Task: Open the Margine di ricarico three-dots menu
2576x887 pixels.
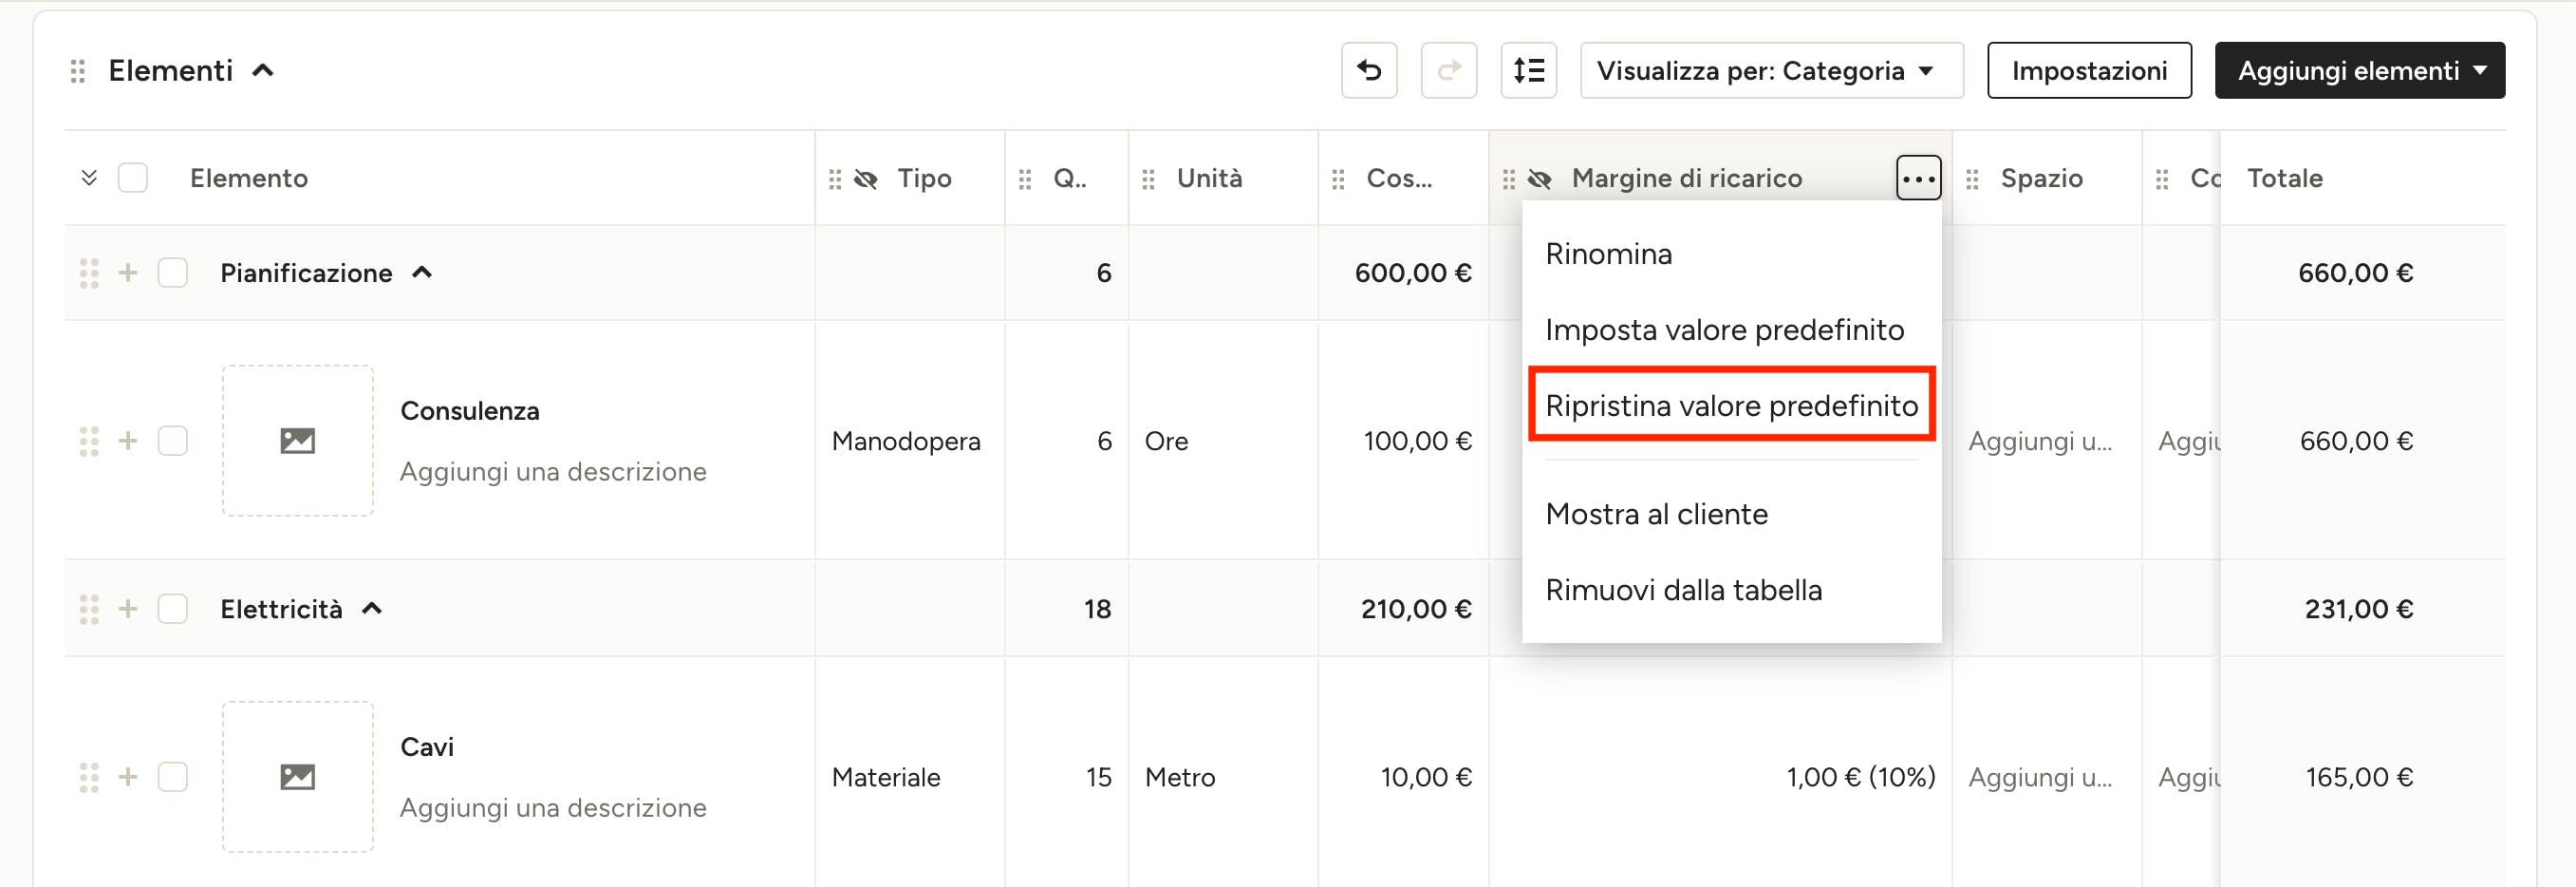Action: [x=1917, y=179]
